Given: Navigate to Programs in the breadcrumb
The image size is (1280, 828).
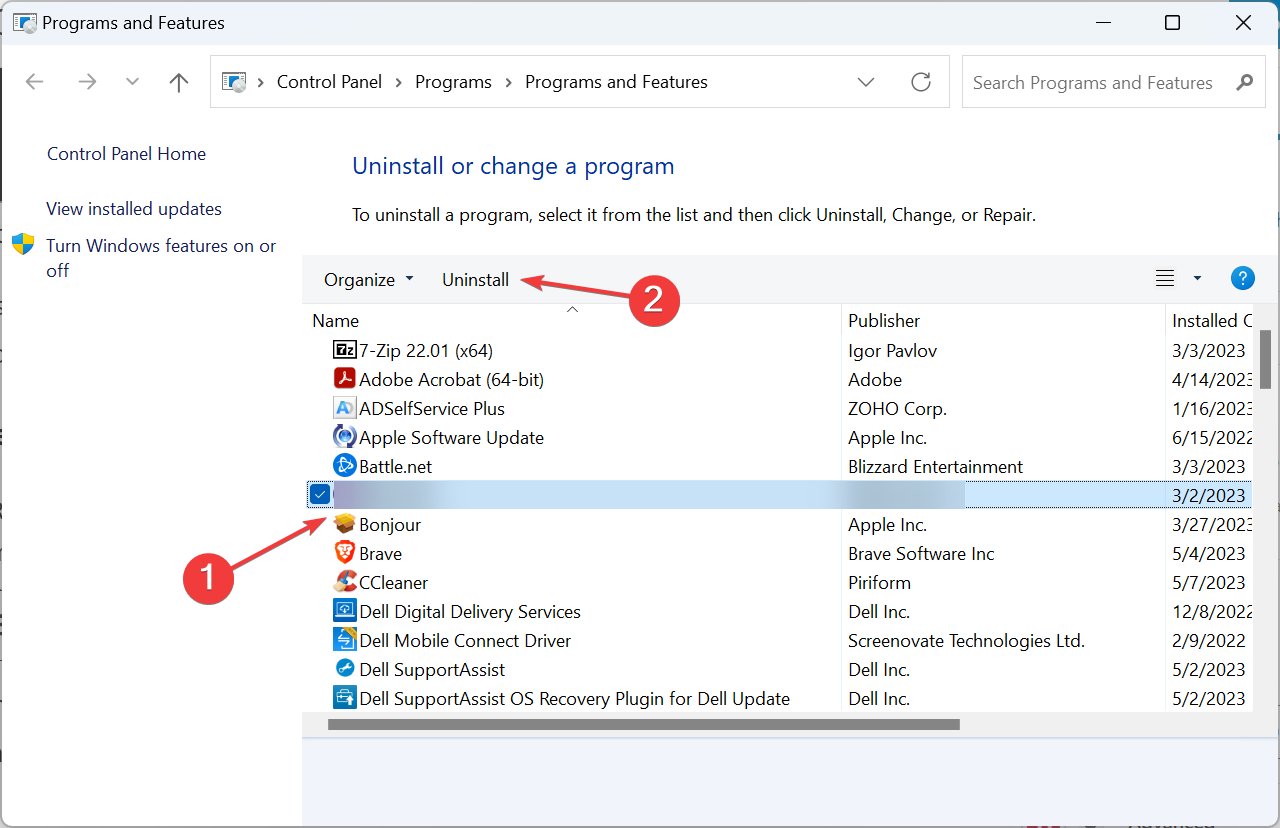Looking at the screenshot, I should click(x=453, y=81).
